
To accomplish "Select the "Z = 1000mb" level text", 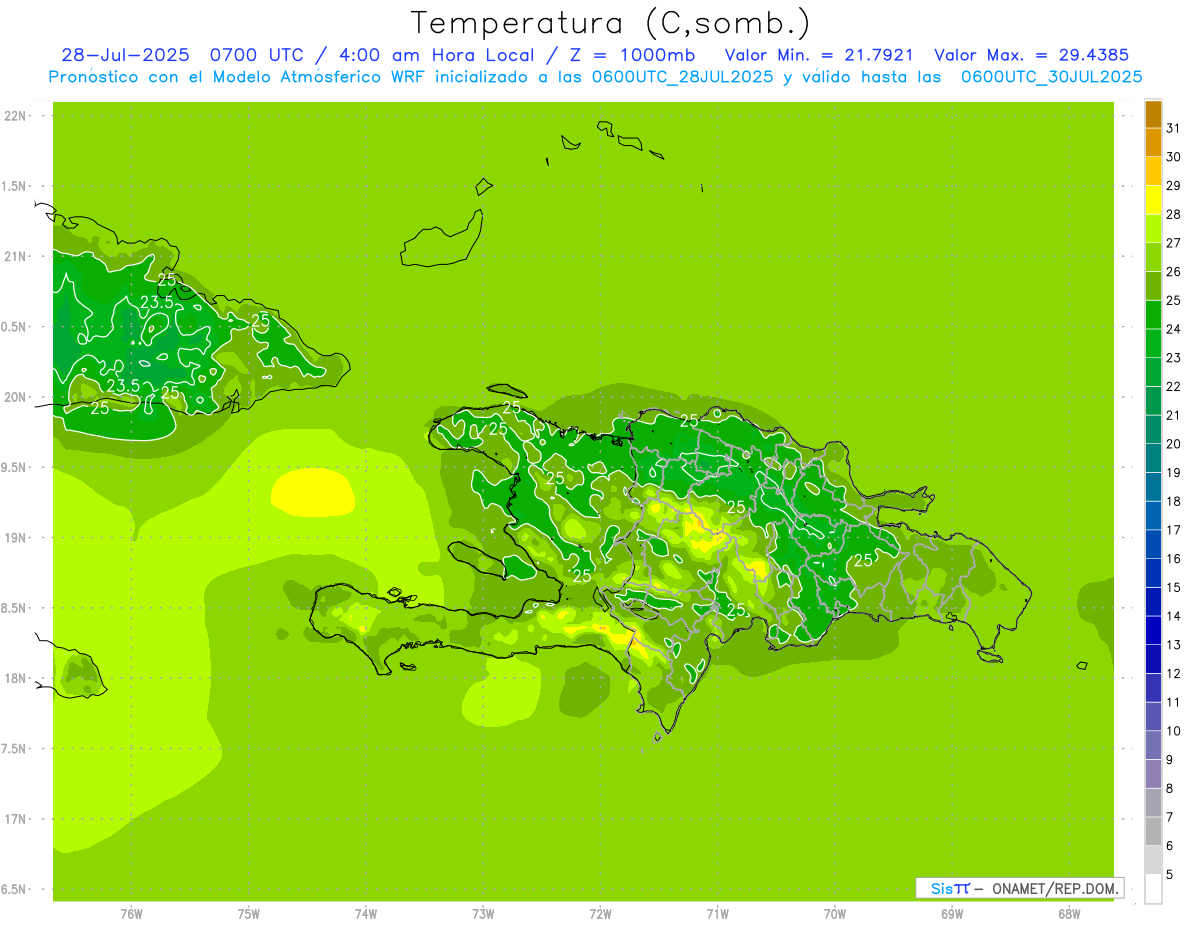I will 632,55.
